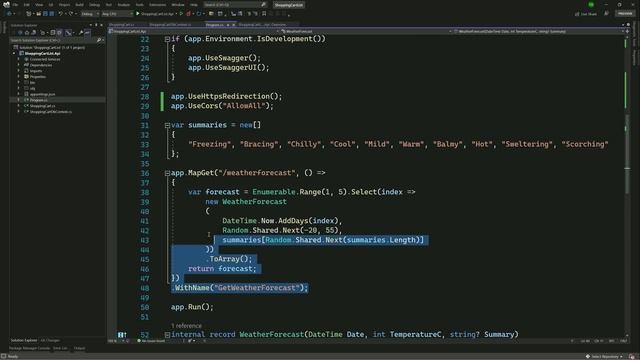Click the quick actions icon beside line 52

[122, 335]
